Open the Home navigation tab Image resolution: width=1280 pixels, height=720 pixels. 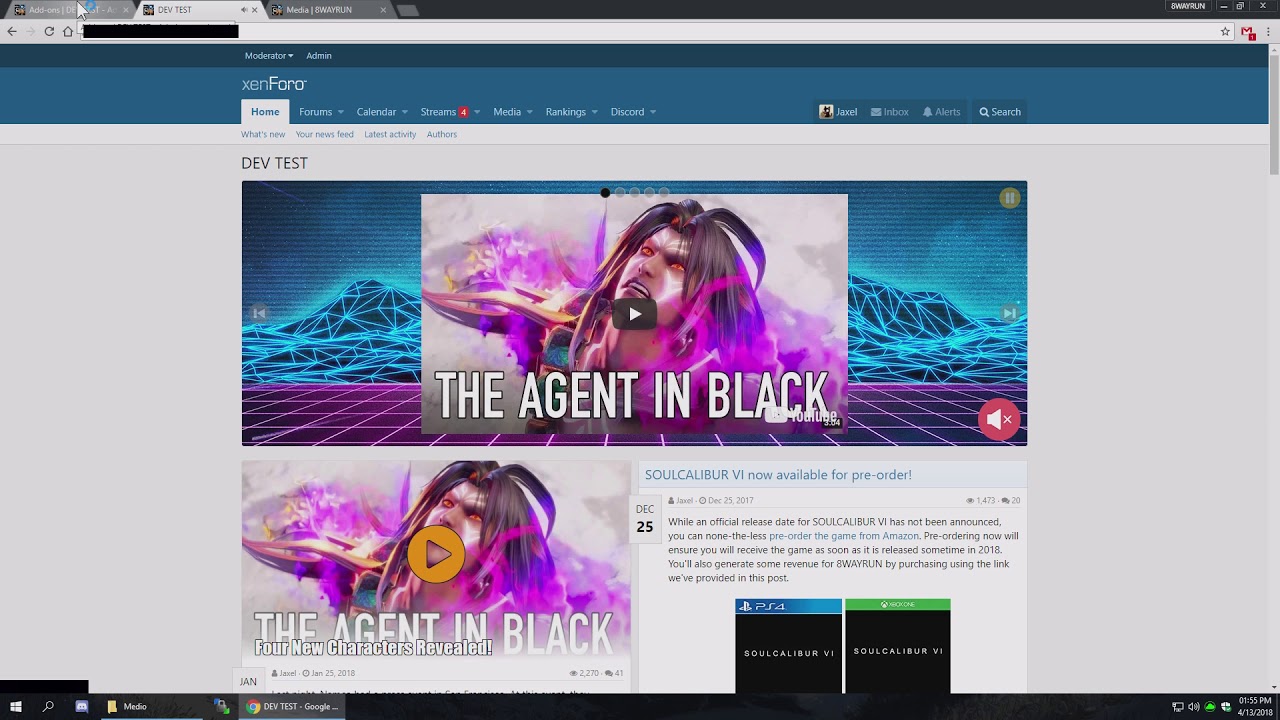(x=265, y=112)
